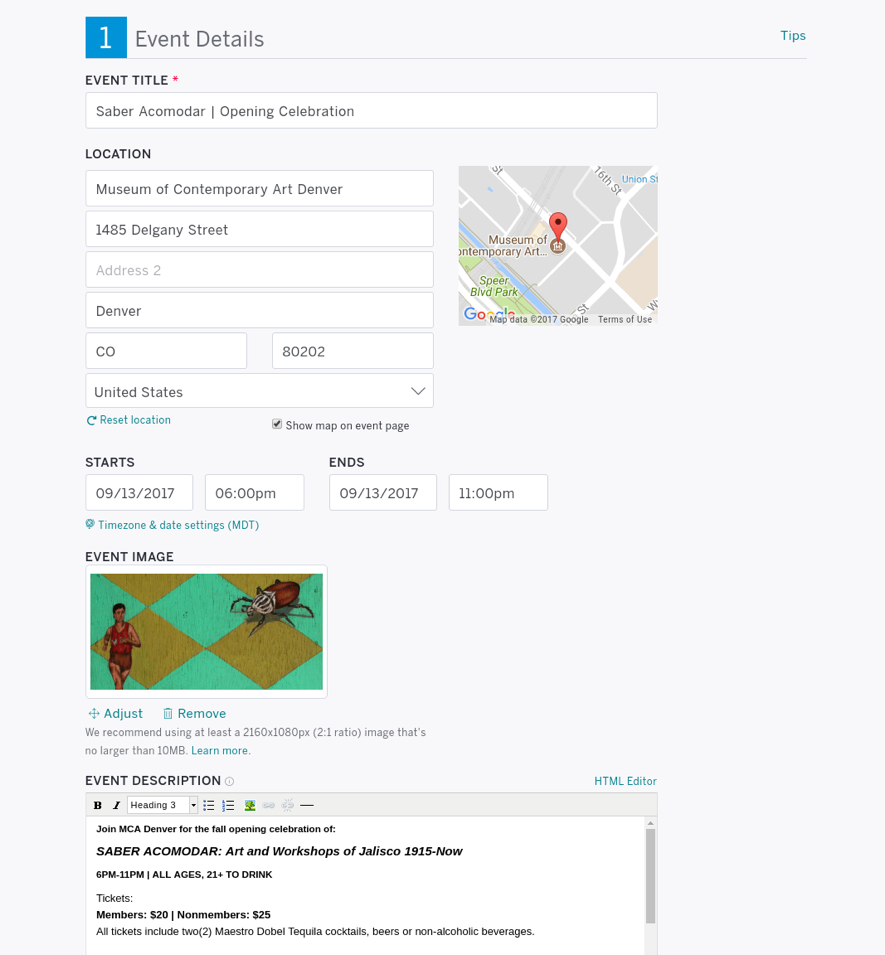
Task: Click the Reset location refresh icon
Action: [x=91, y=420]
